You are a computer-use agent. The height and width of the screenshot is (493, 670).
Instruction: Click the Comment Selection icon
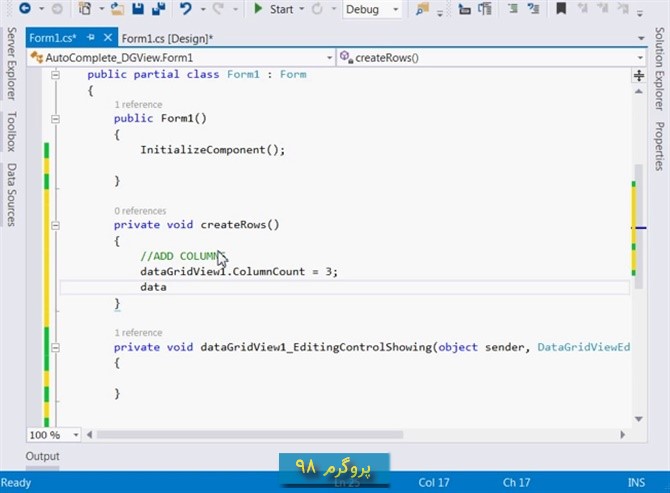[x=513, y=8]
